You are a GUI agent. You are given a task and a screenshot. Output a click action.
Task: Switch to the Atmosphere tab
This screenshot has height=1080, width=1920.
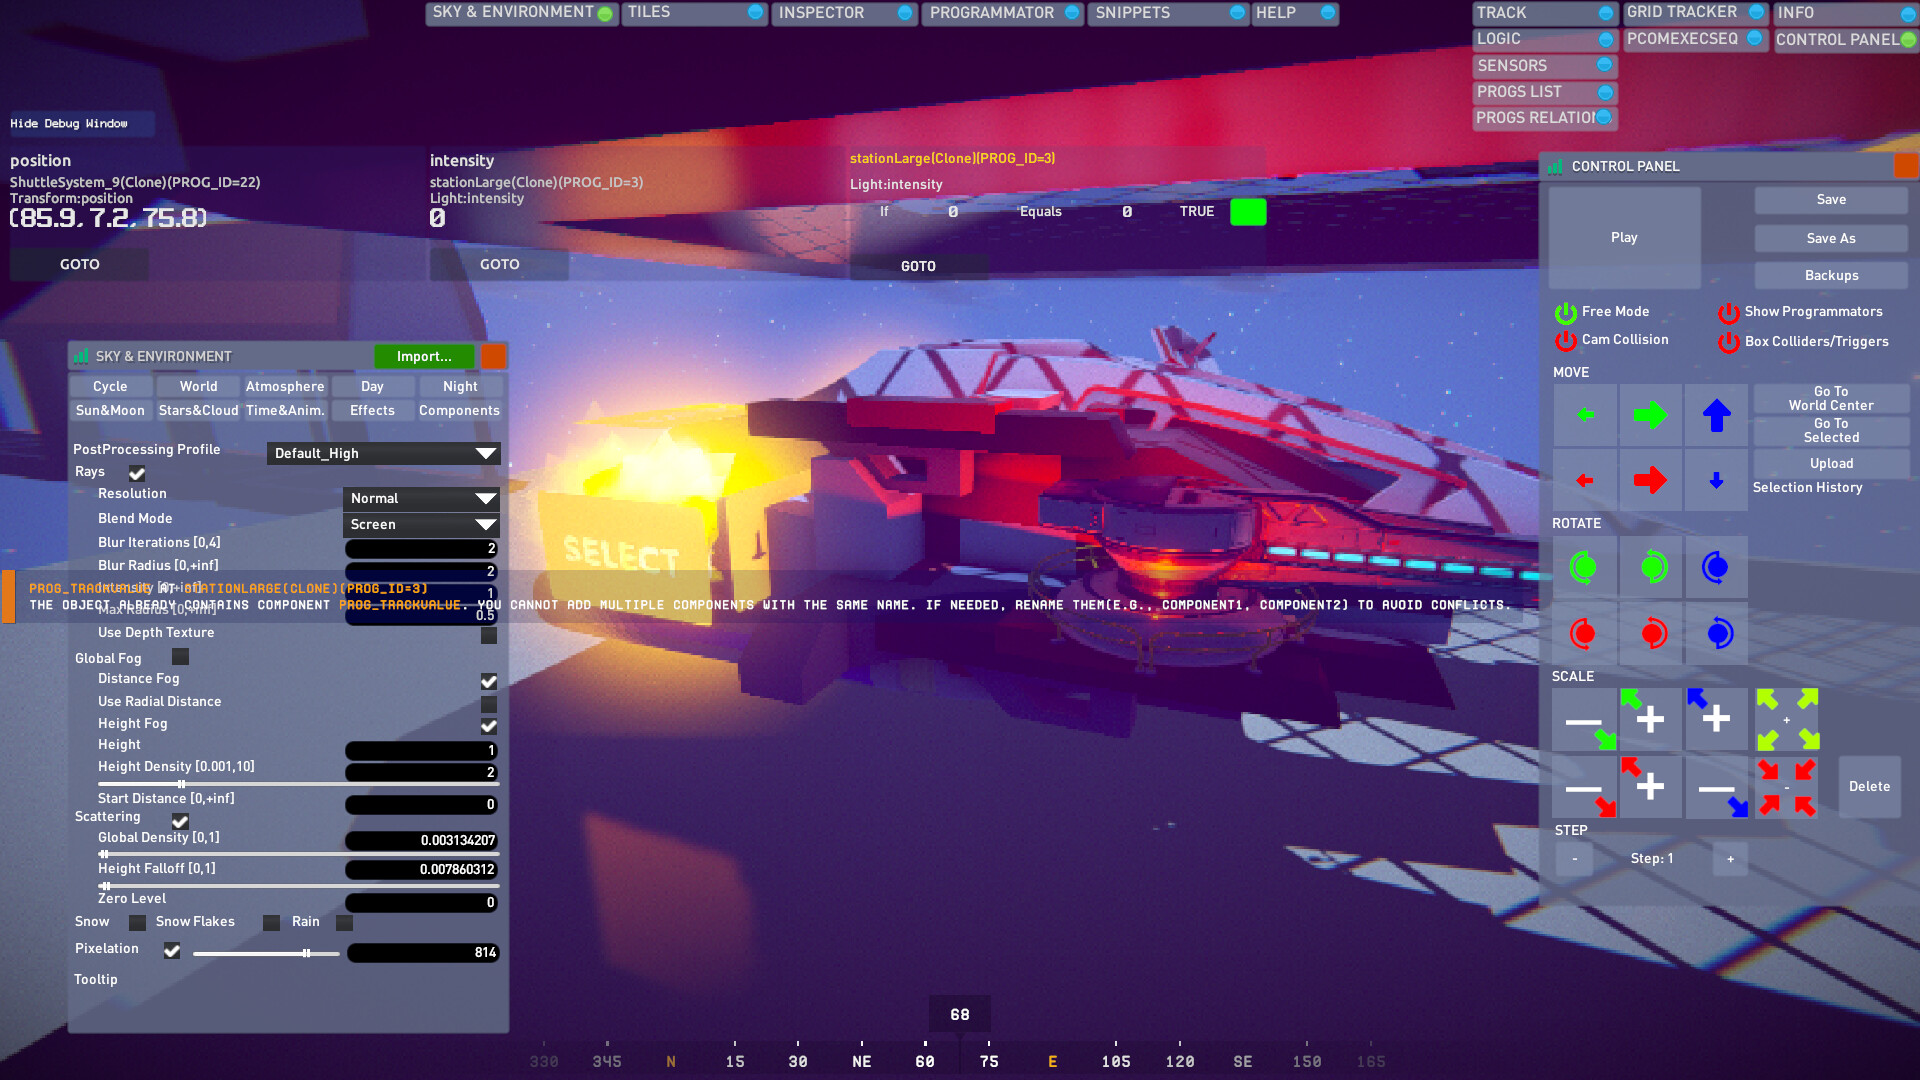click(x=285, y=386)
